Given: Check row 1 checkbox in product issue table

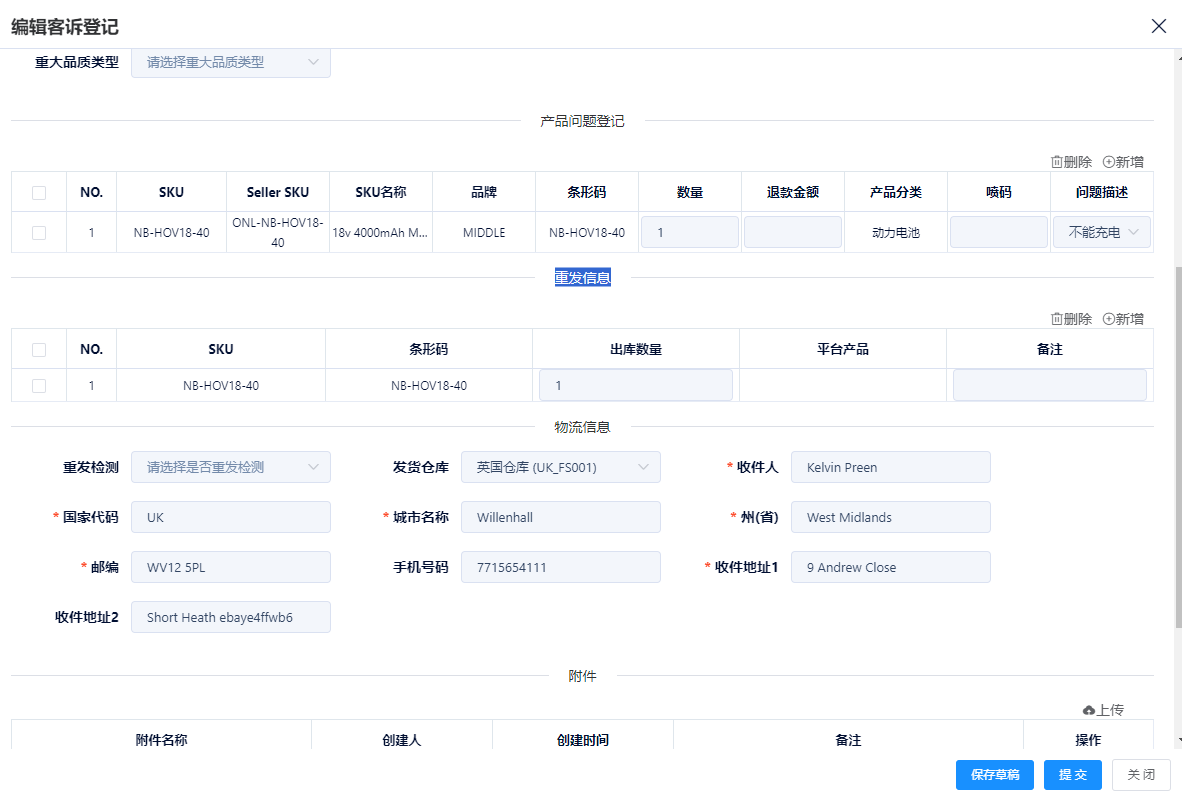Looking at the screenshot, I should (39, 232).
